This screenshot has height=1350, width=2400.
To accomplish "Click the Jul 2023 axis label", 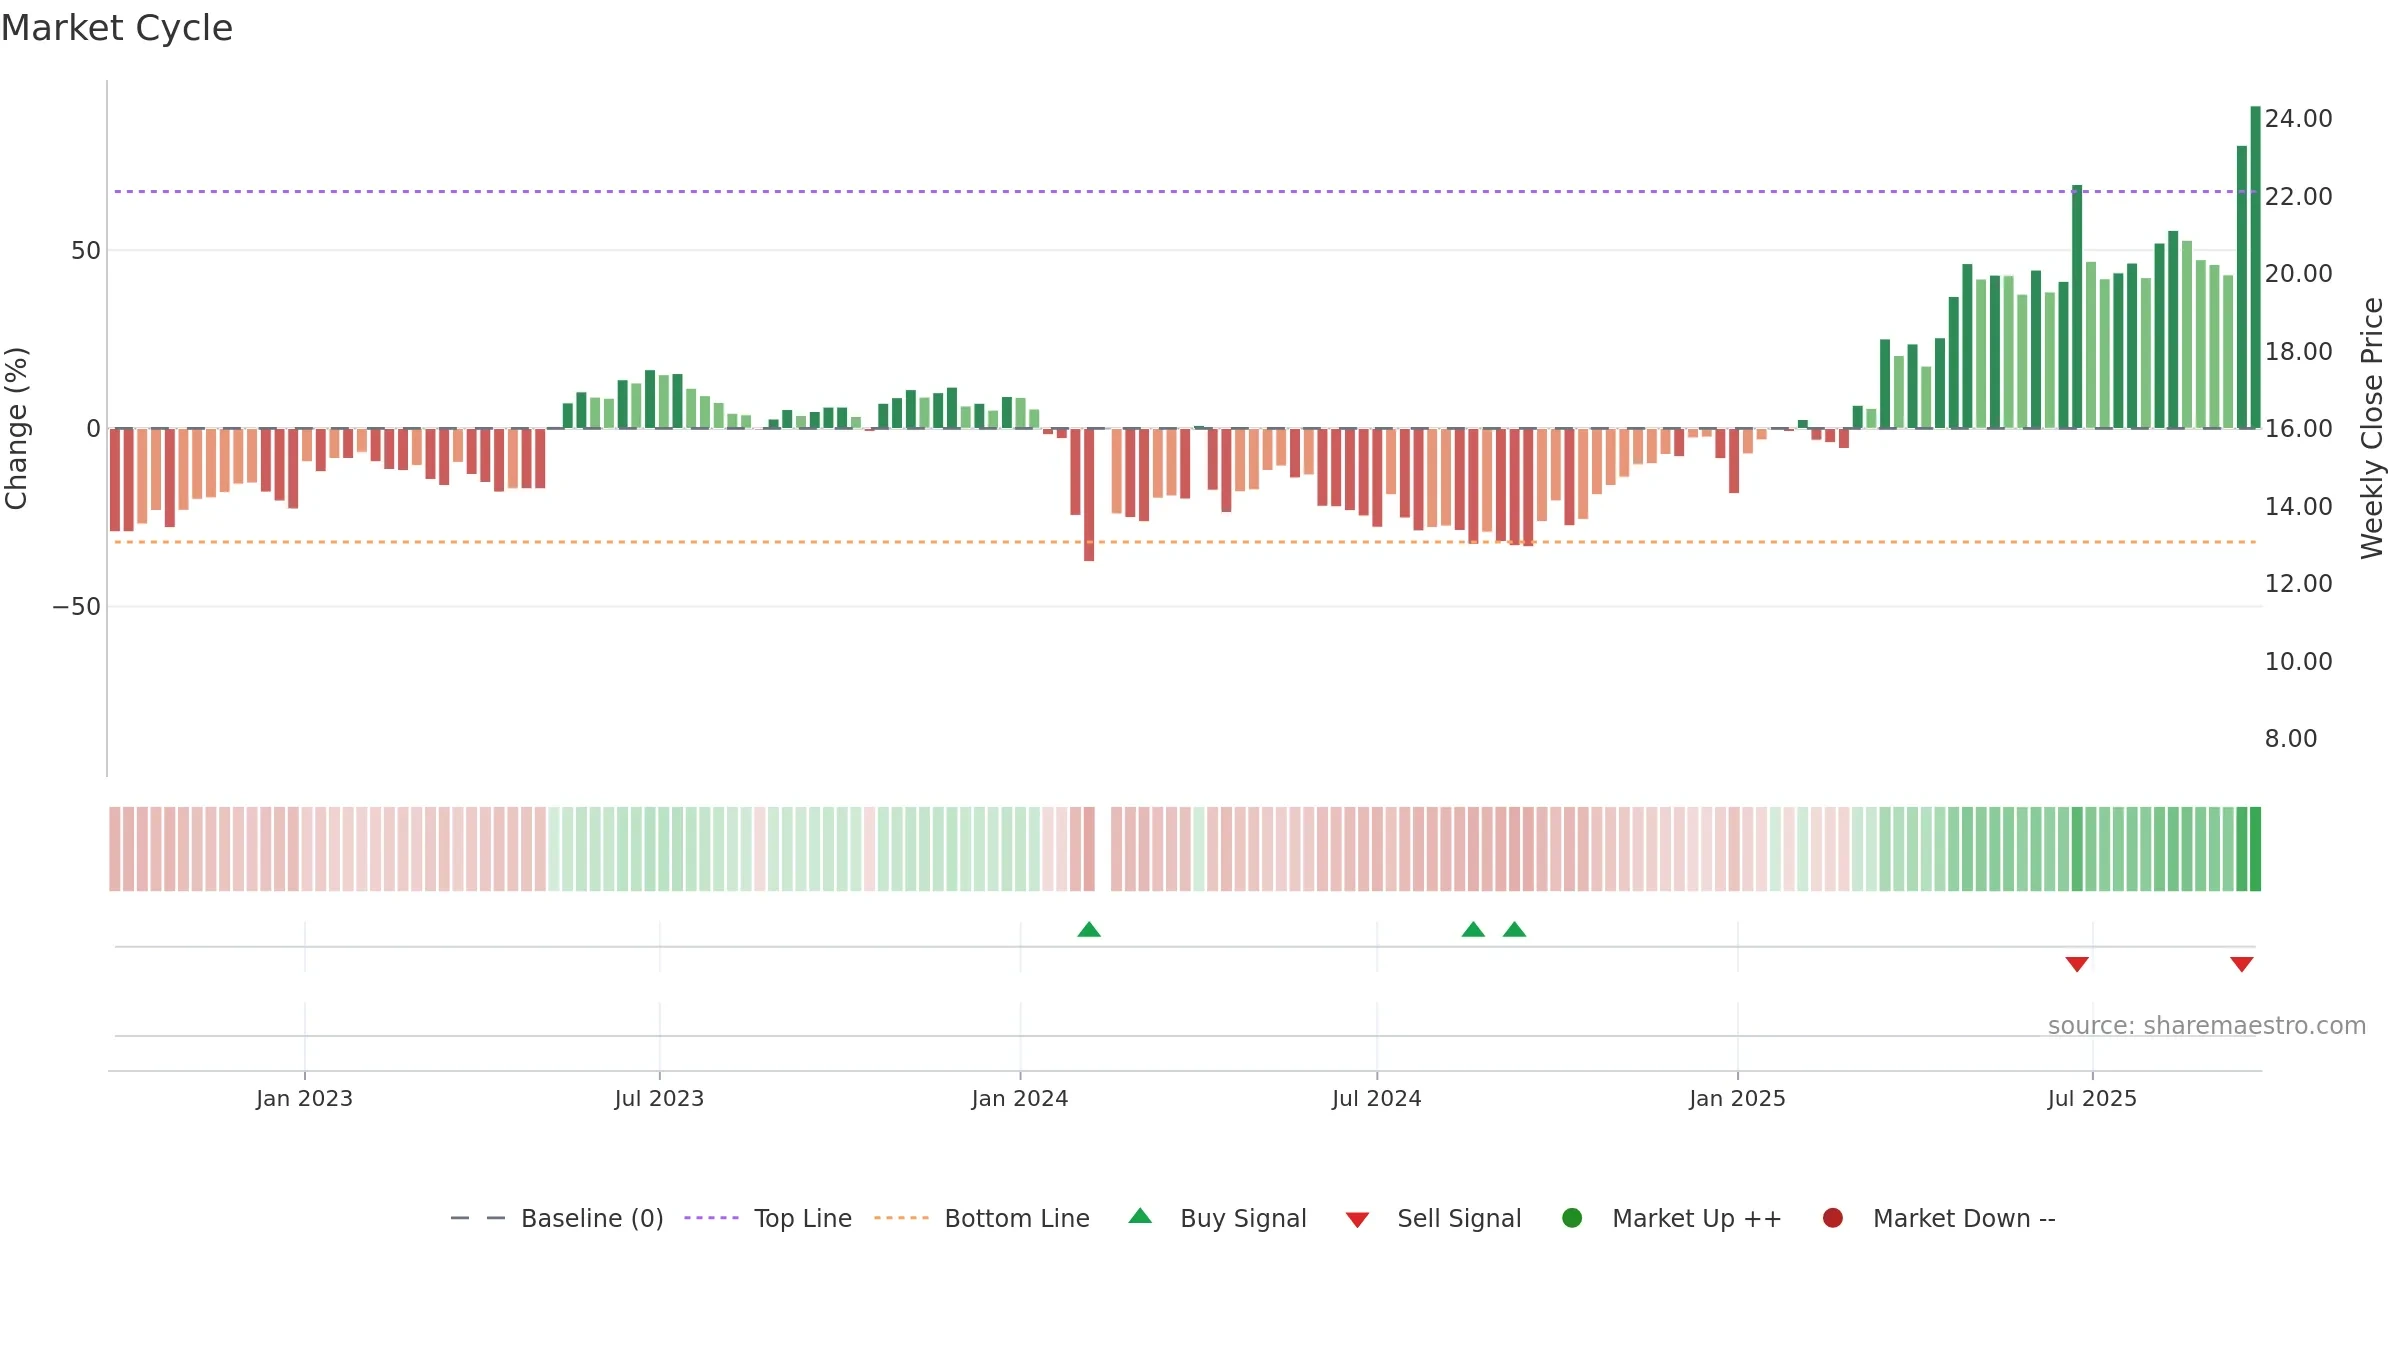I will (x=659, y=1099).
